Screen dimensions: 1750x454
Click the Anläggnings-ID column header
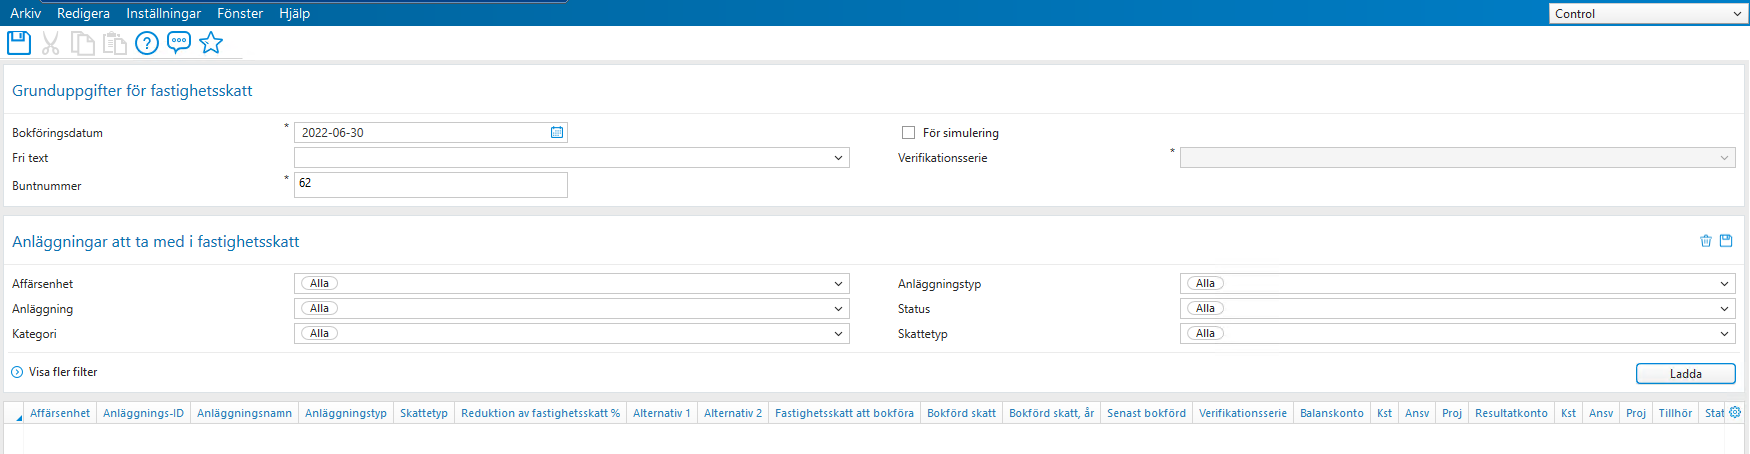(x=143, y=413)
